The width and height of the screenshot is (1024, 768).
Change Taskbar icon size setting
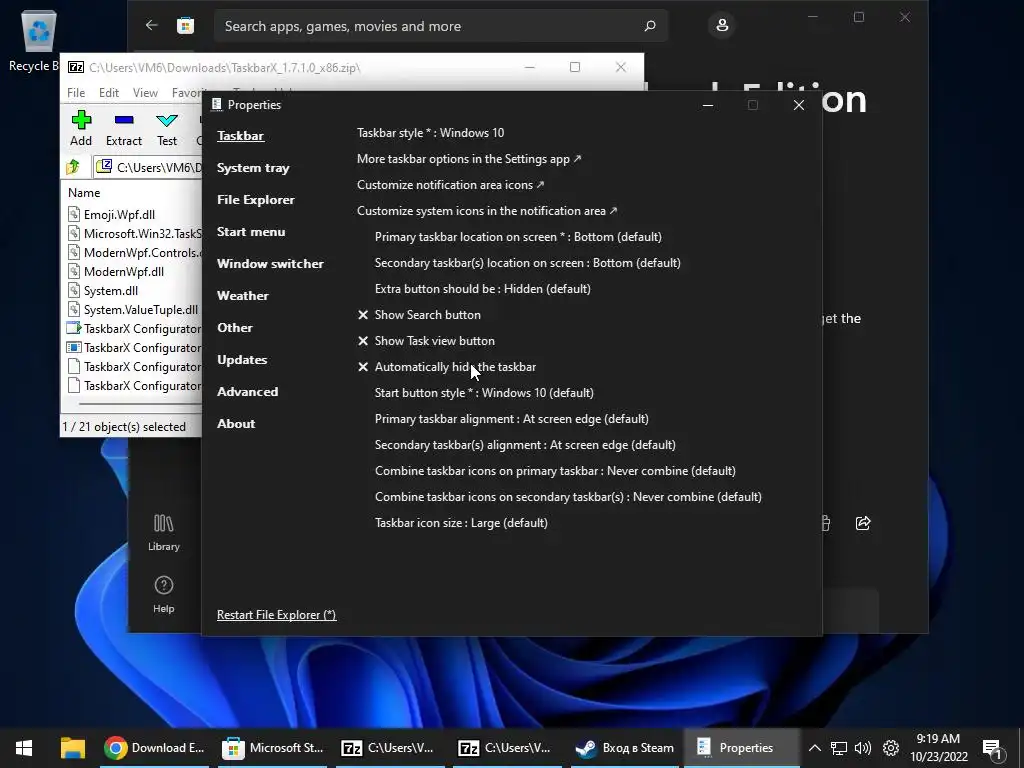(461, 523)
